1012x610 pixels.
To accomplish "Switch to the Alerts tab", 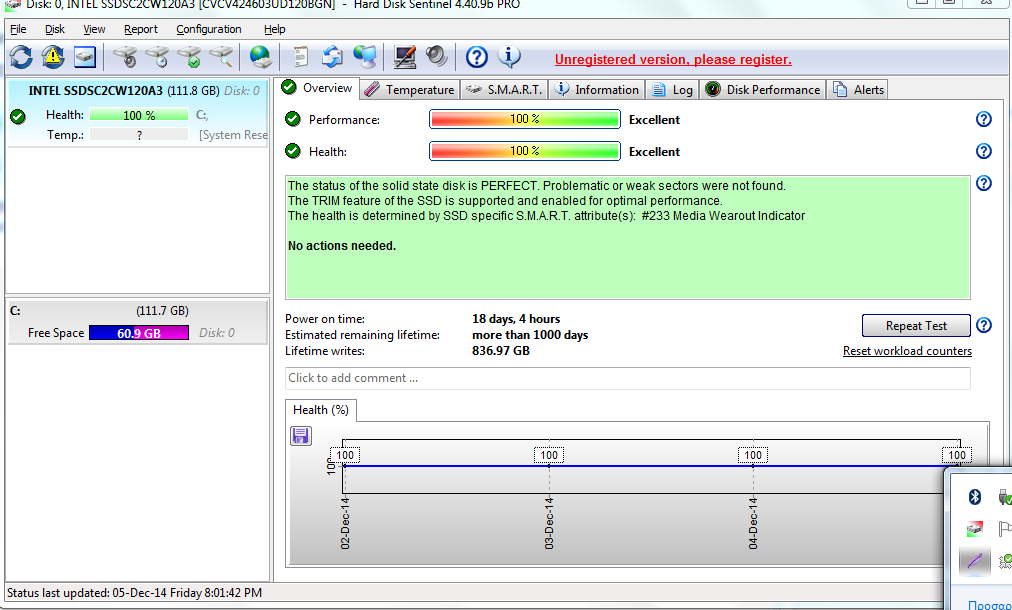I will (x=859, y=90).
